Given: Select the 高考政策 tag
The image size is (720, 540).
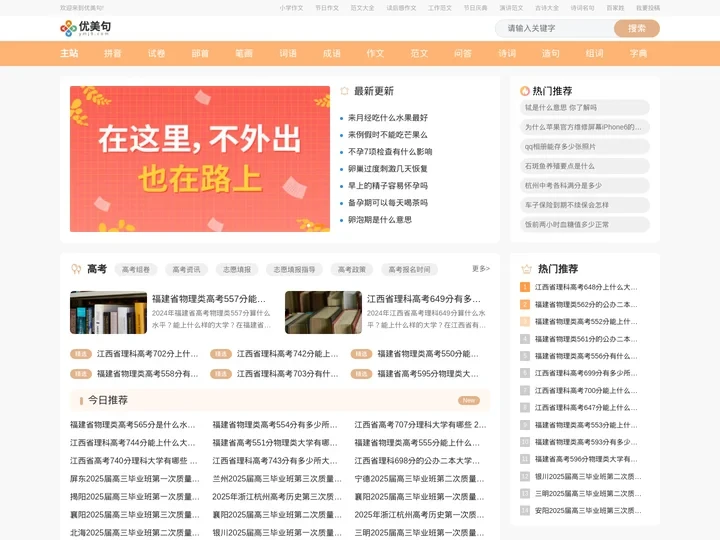Looking at the screenshot, I should click(352, 270).
